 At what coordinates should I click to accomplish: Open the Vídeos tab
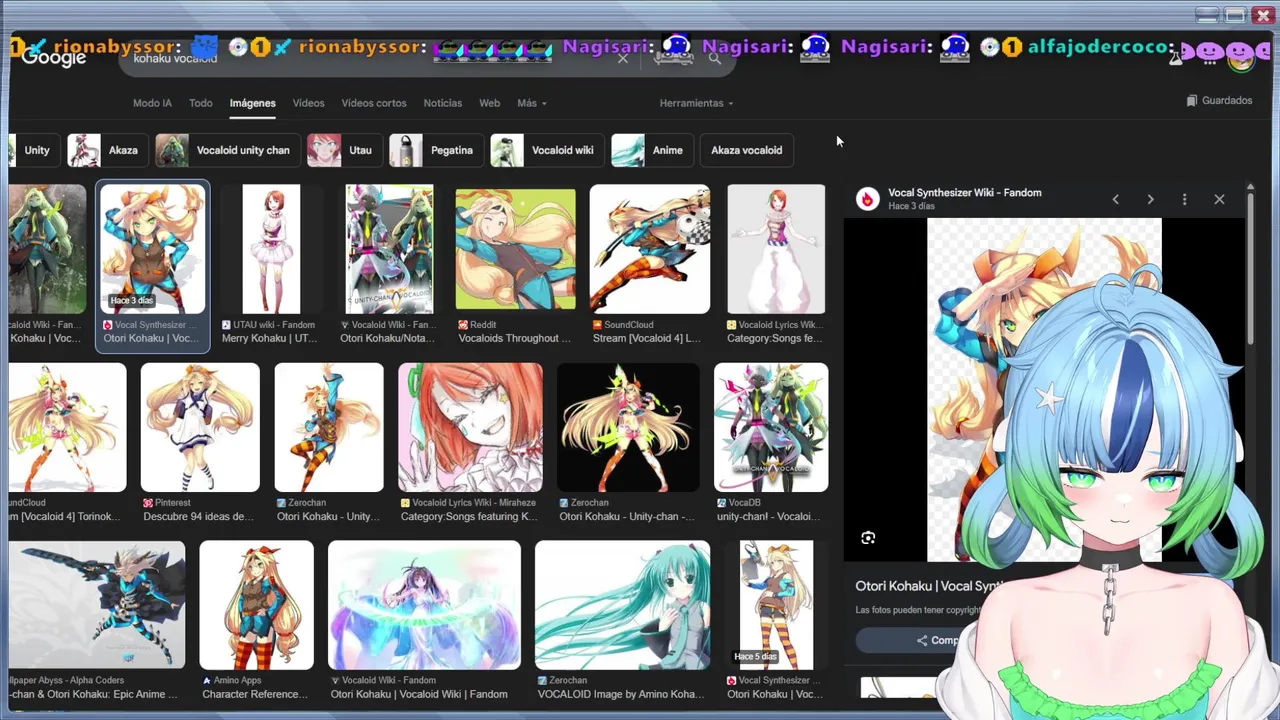click(308, 103)
